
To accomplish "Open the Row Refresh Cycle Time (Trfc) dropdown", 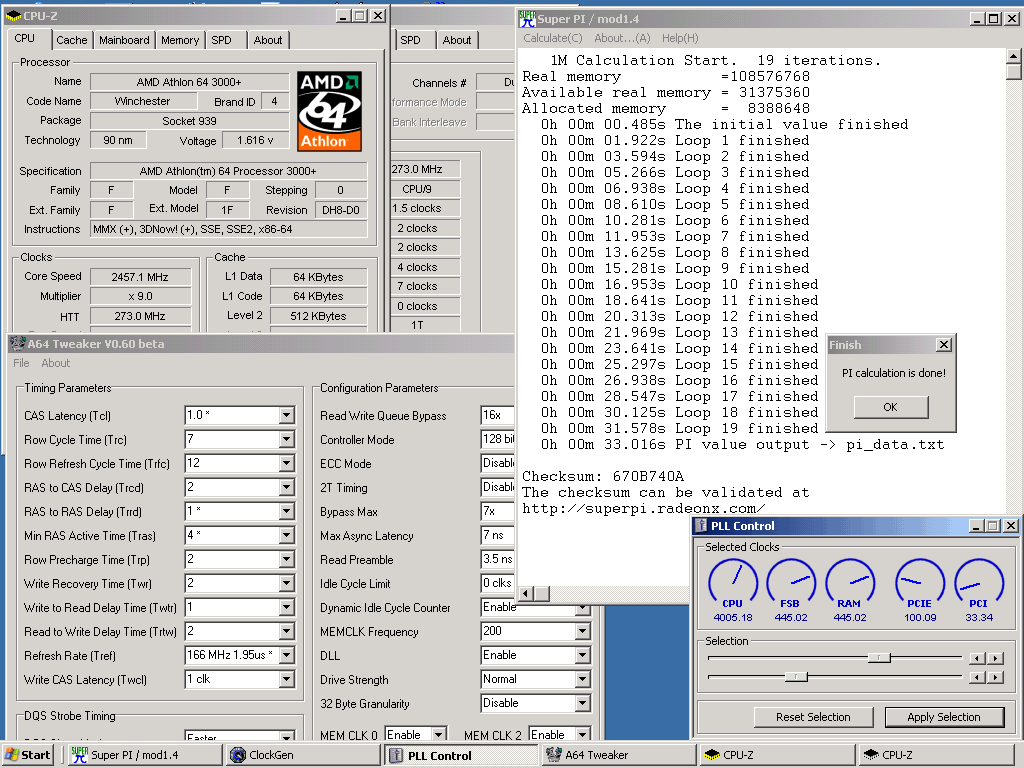I will [287, 464].
